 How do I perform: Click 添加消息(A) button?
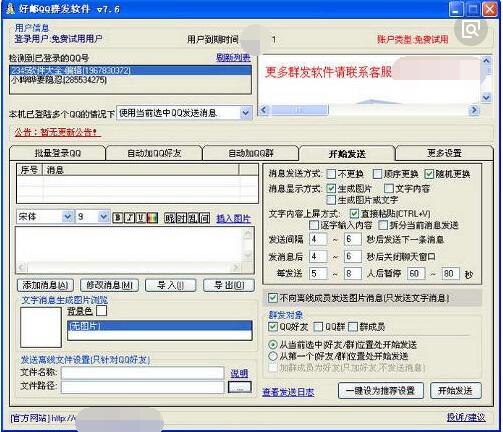pyautogui.click(x=45, y=285)
